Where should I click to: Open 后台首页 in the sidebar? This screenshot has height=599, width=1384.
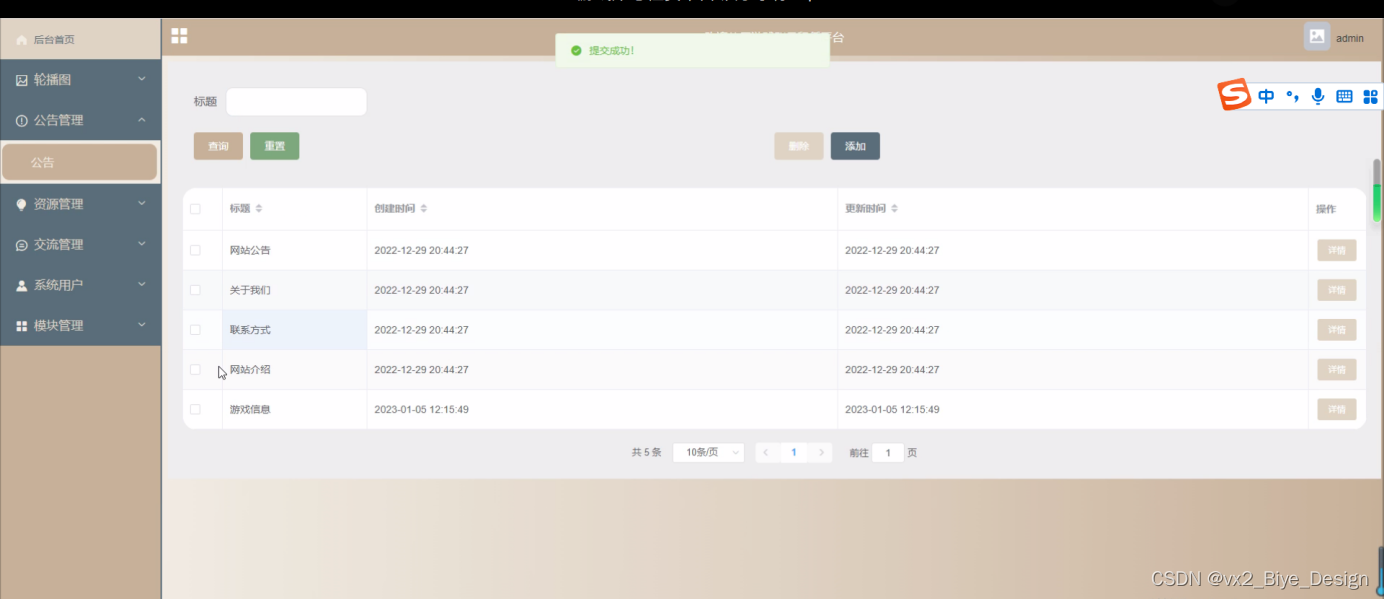pyautogui.click(x=80, y=40)
